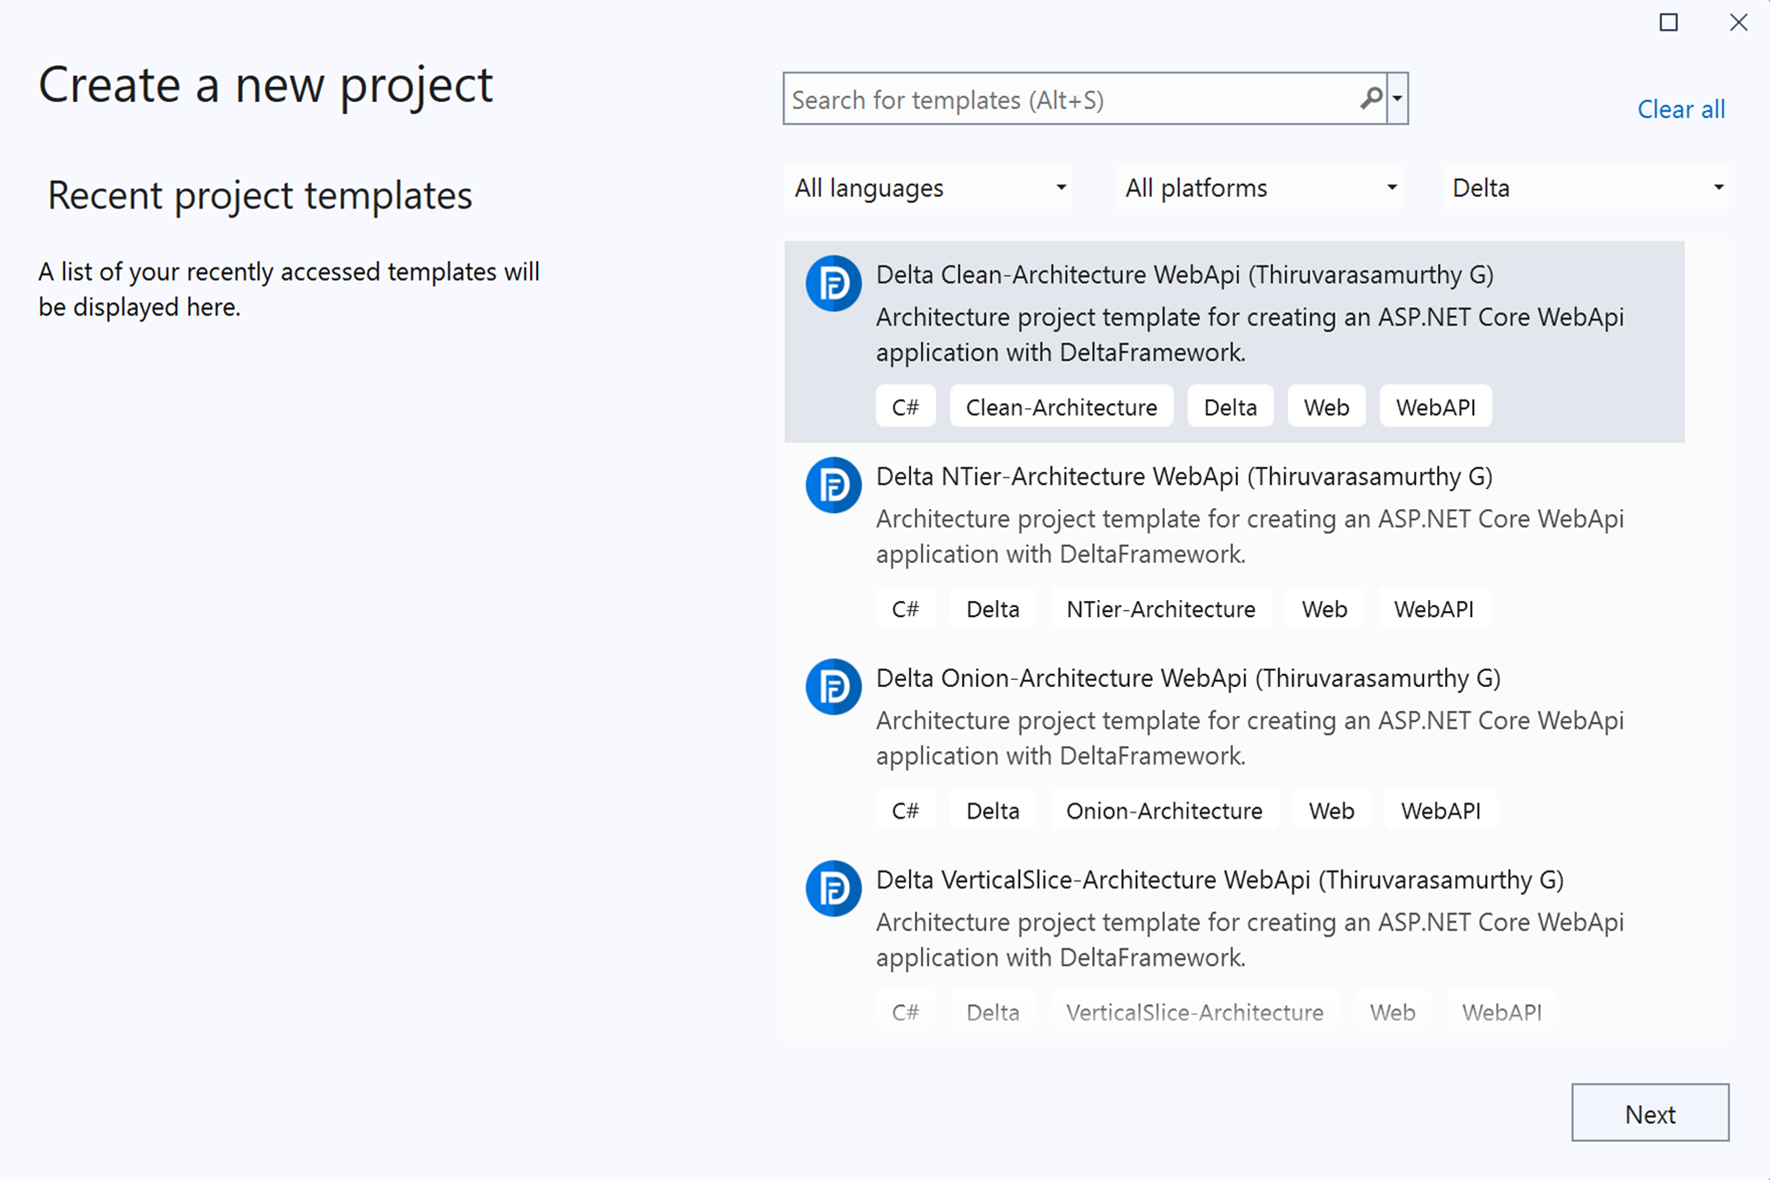Select Delta NTier-Architecture WebApi template title
1770x1180 pixels.
click(x=1184, y=477)
